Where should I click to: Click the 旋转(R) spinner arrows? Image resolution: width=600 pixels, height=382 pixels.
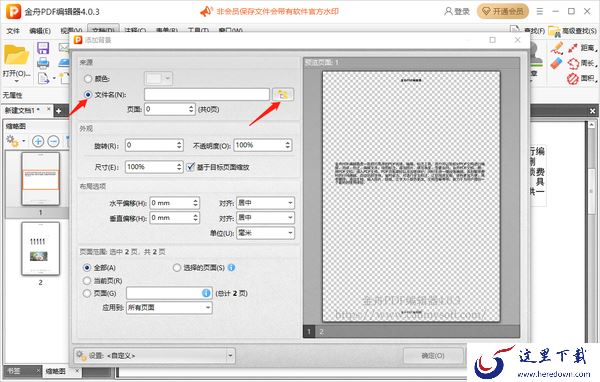179,145
